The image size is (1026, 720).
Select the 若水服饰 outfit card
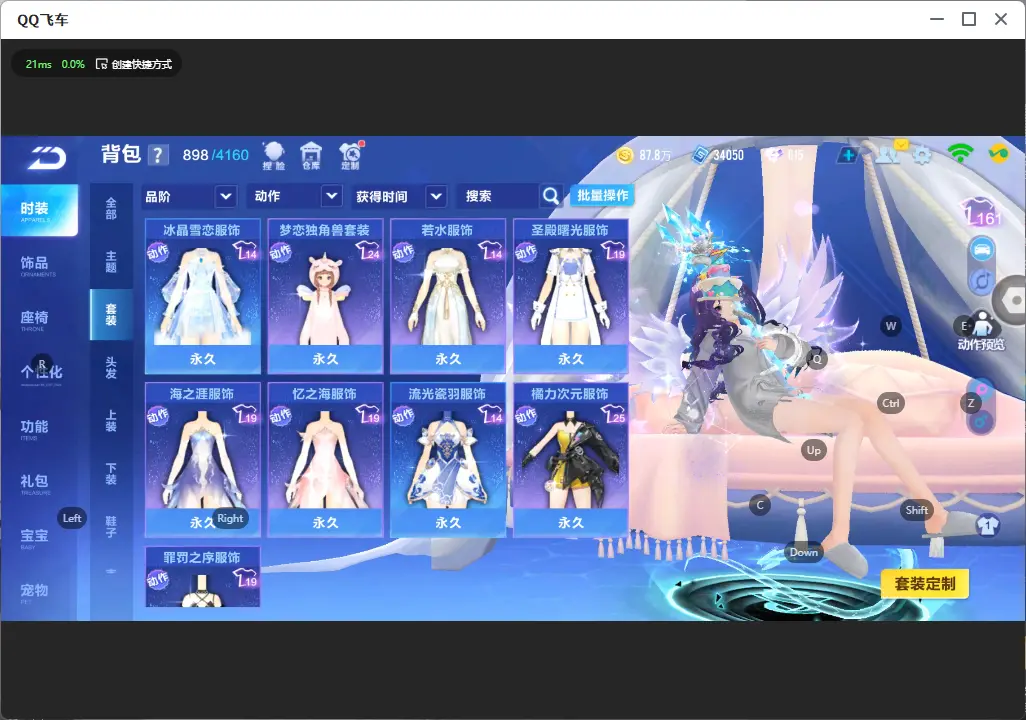point(448,296)
